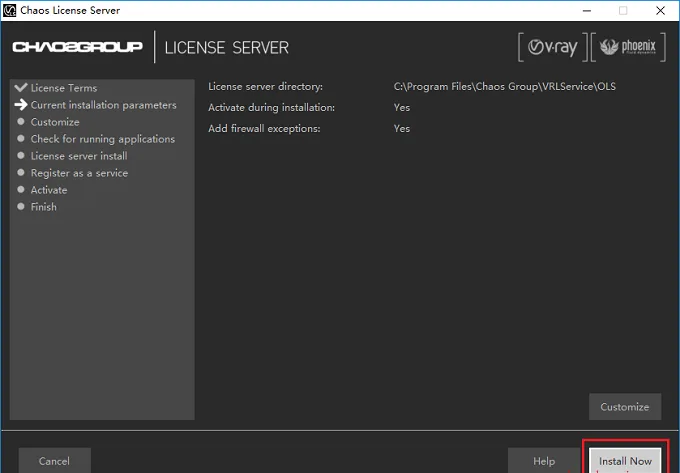Click Yes value for Add firewall exceptions

click(x=402, y=128)
